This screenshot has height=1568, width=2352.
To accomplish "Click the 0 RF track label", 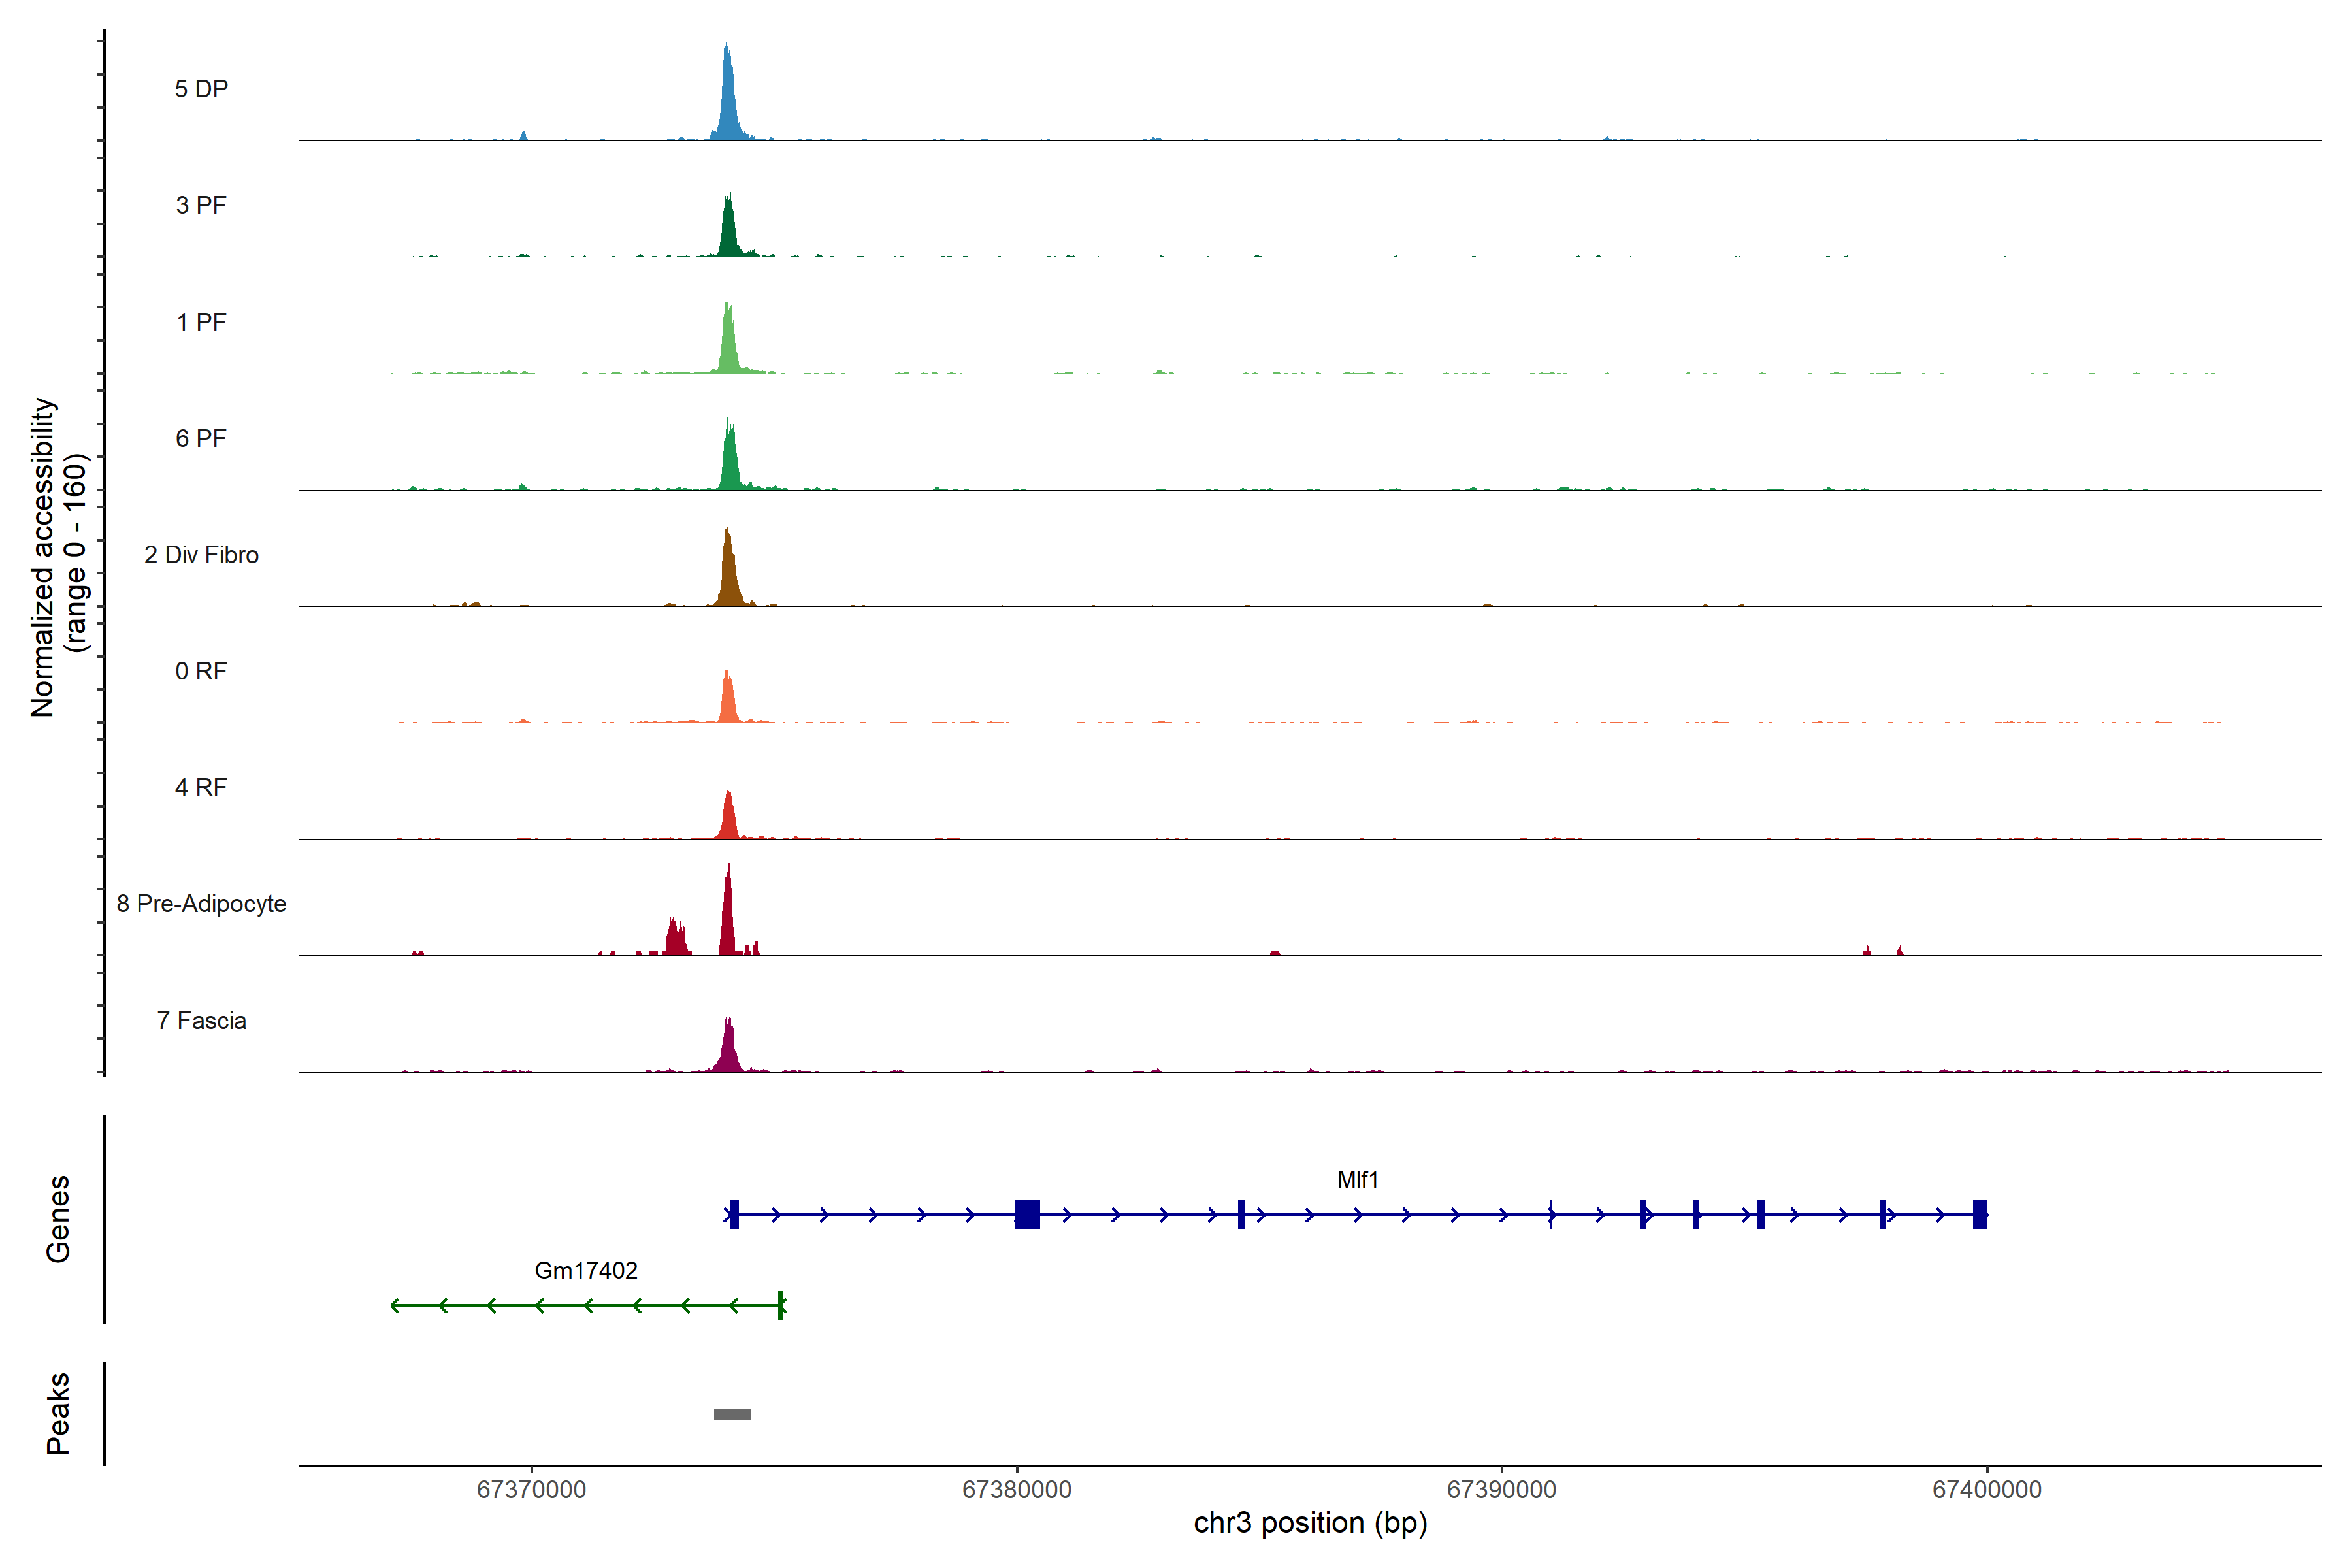I will coord(201,671).
